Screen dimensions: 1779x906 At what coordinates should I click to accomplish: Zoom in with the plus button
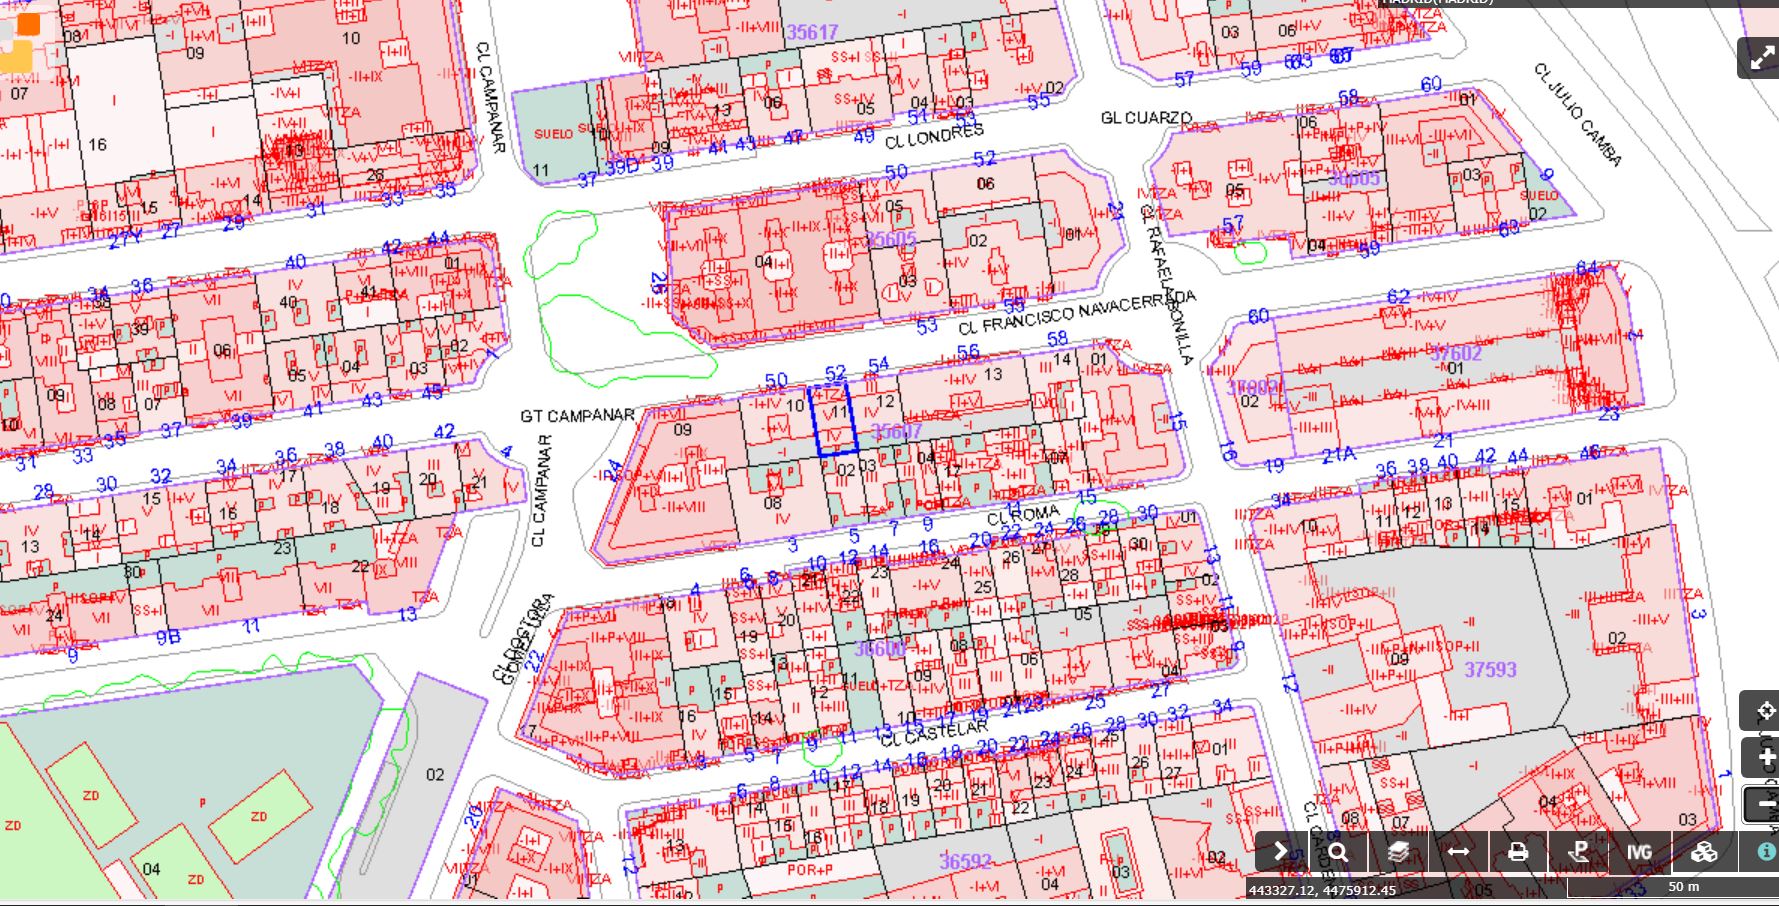tap(1762, 758)
